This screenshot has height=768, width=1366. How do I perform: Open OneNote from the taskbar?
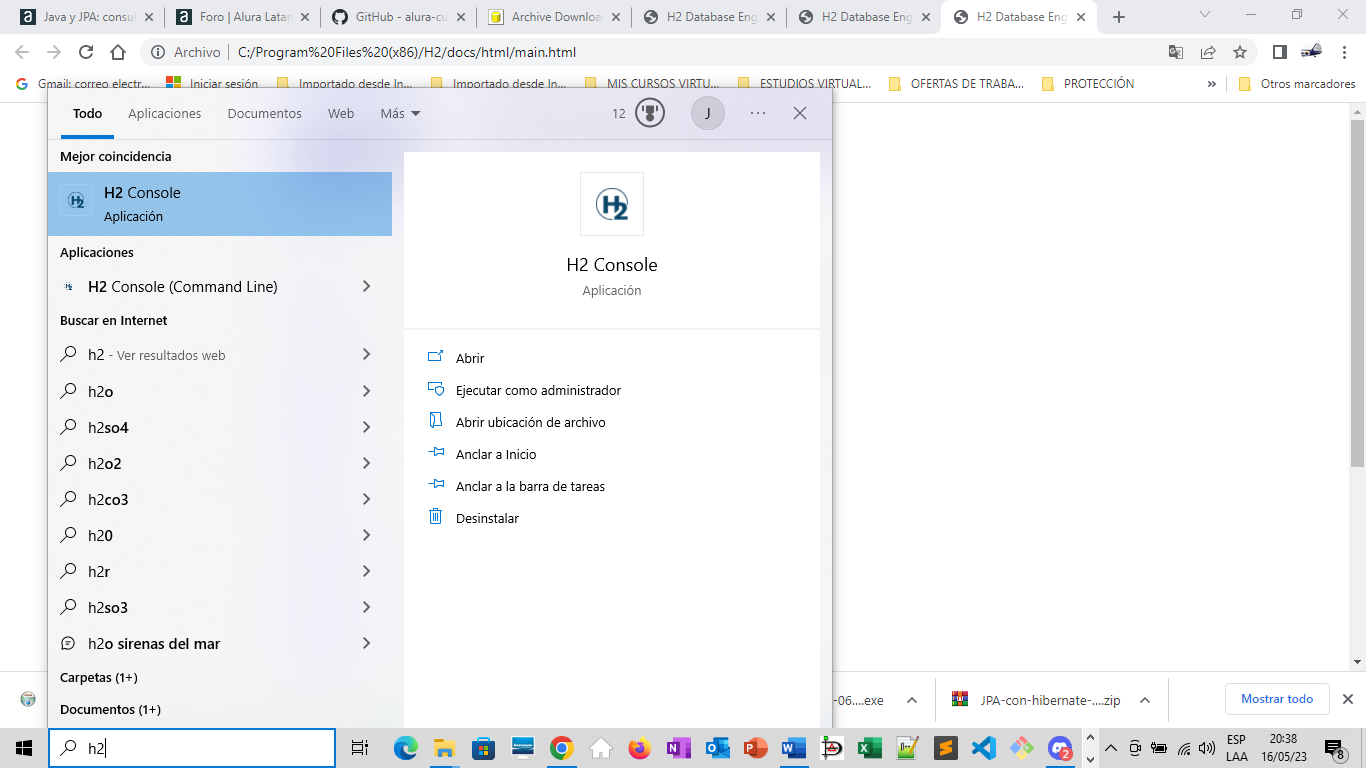[678, 748]
